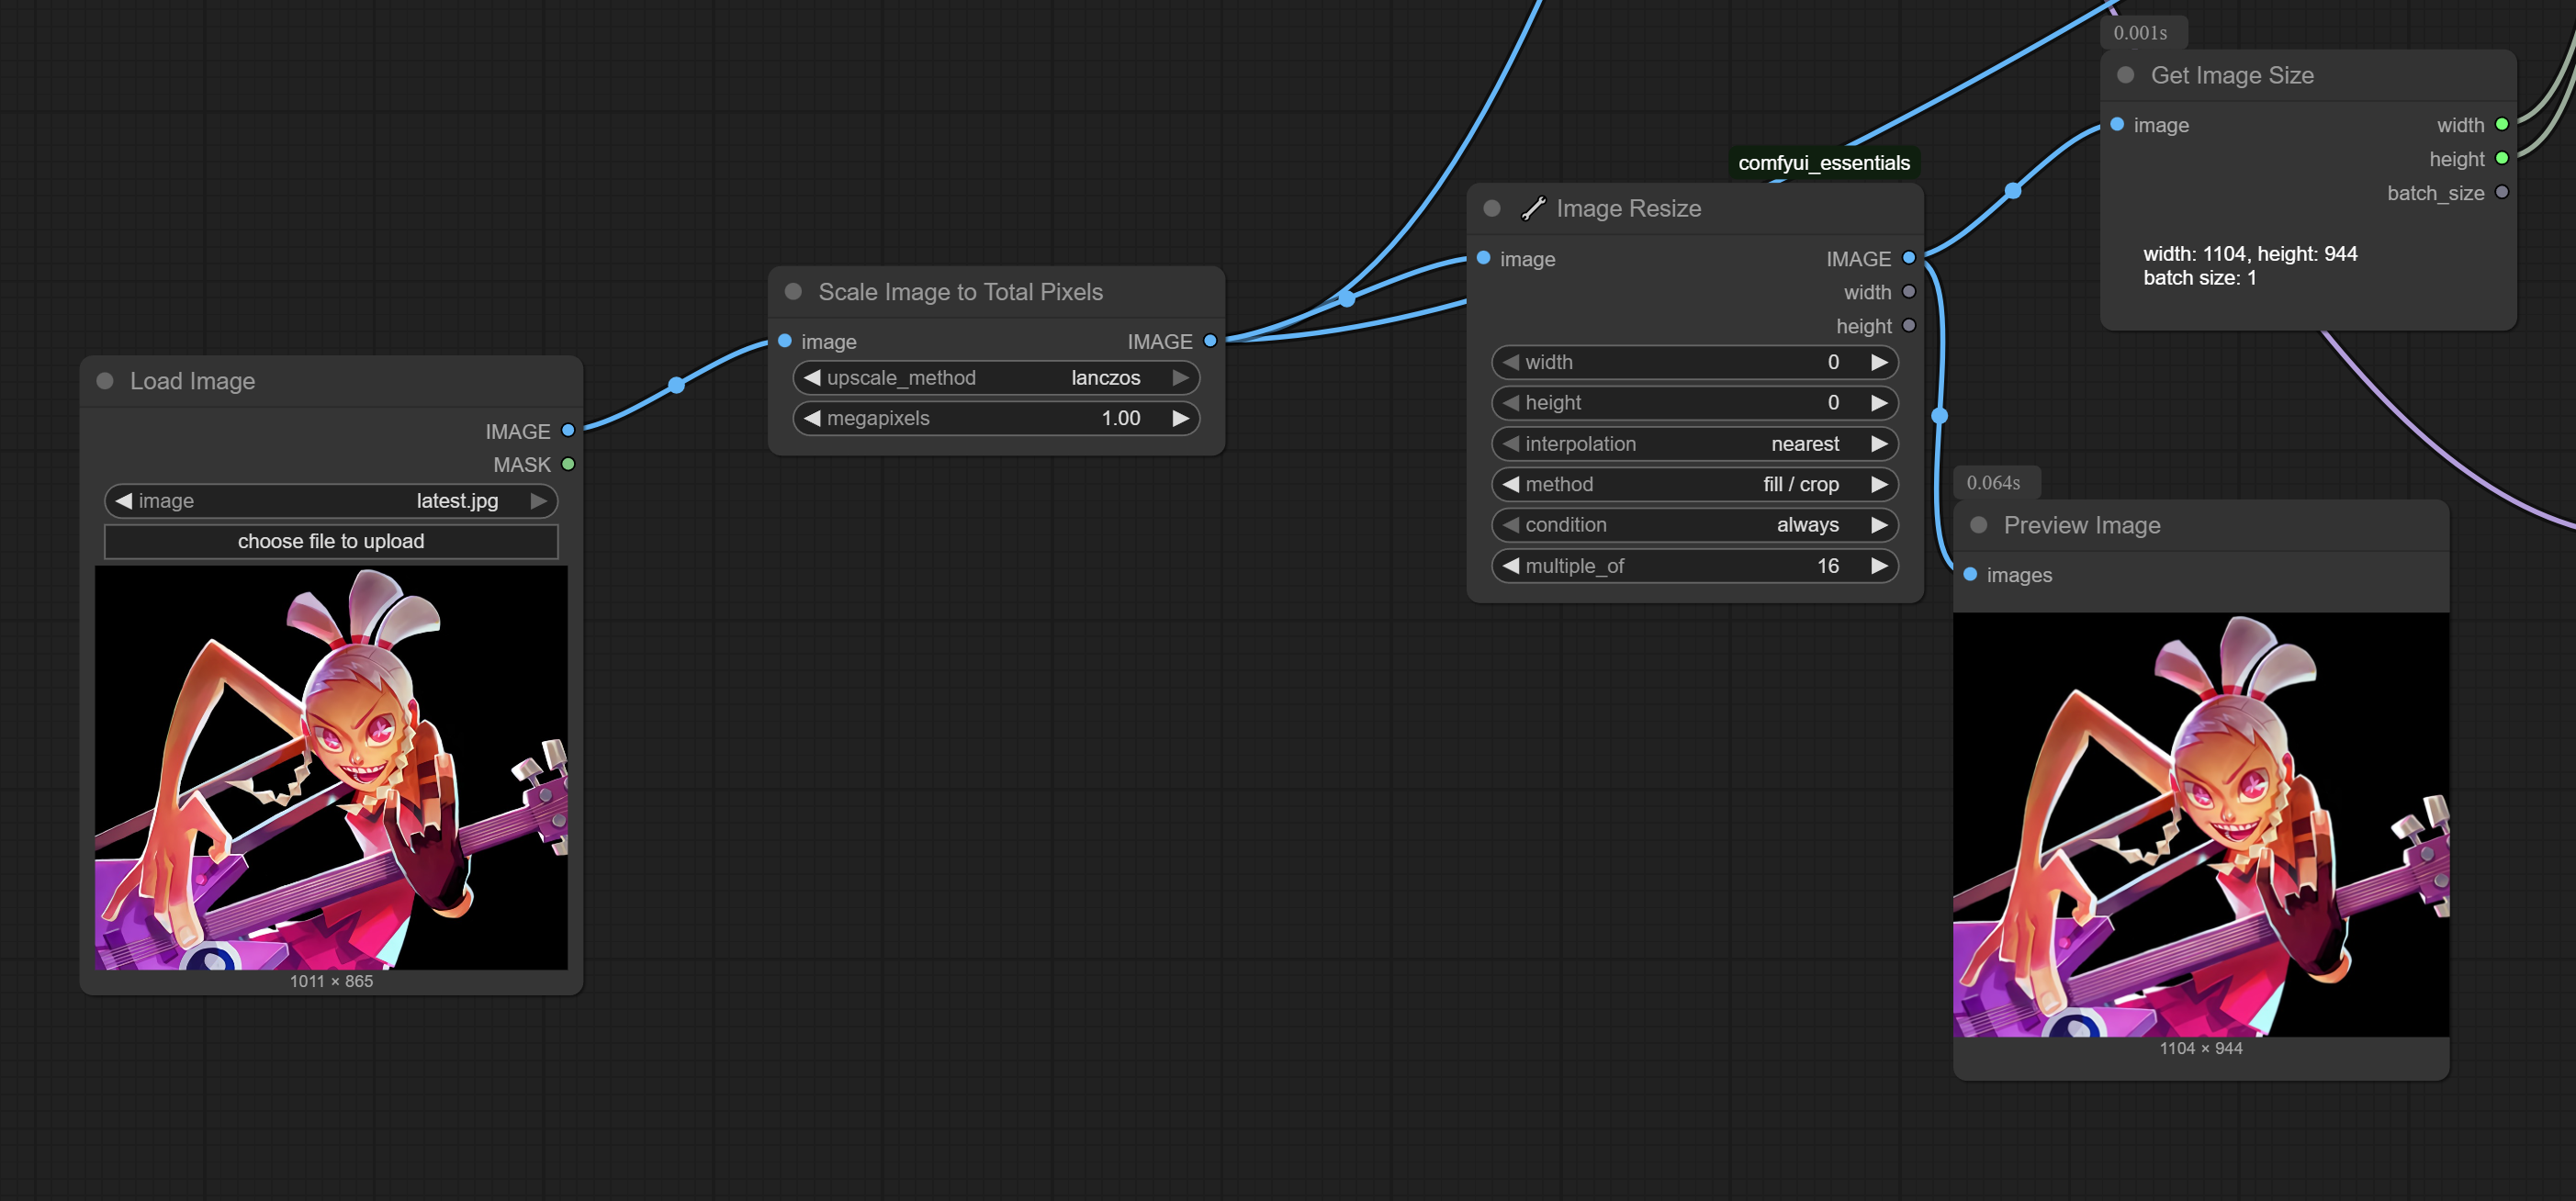Open condition dropdown showing always
Image resolution: width=2576 pixels, height=1201 pixels.
[x=1695, y=525]
